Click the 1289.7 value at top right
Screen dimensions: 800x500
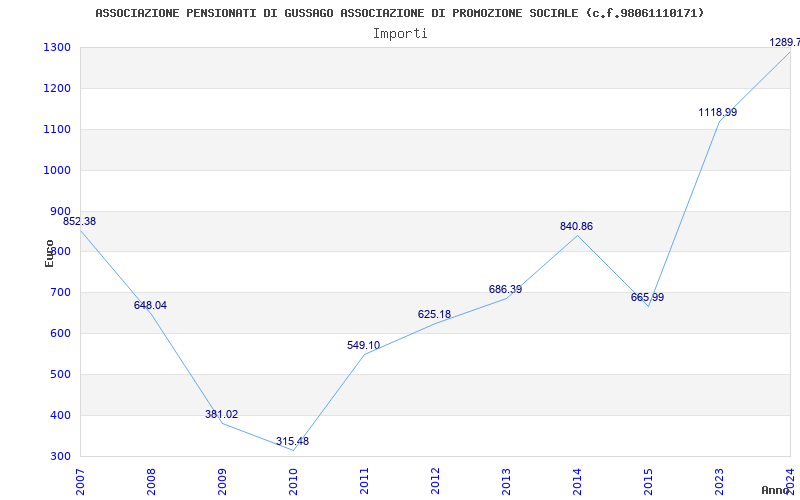[x=783, y=42]
